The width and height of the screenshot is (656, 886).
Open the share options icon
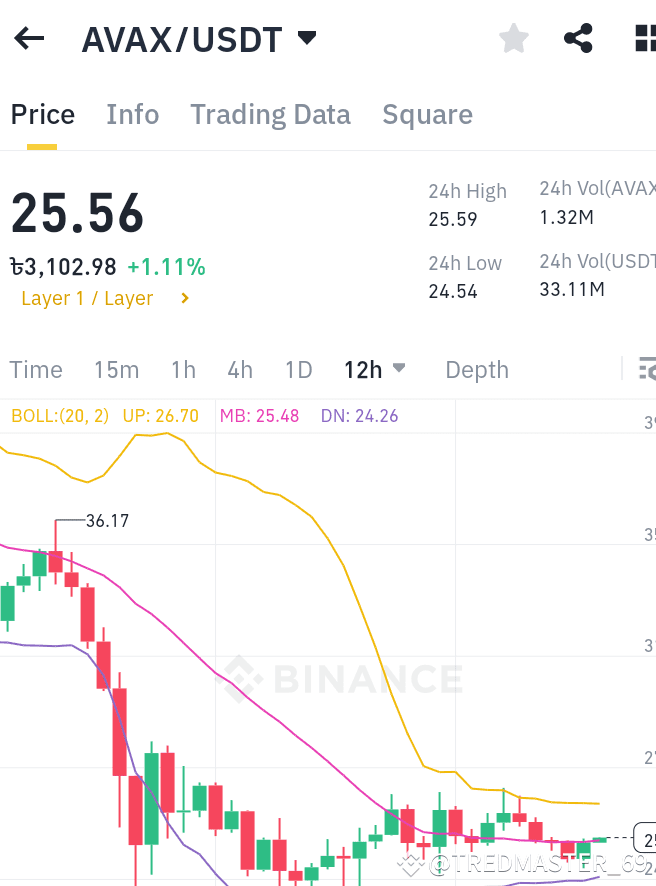click(x=578, y=38)
